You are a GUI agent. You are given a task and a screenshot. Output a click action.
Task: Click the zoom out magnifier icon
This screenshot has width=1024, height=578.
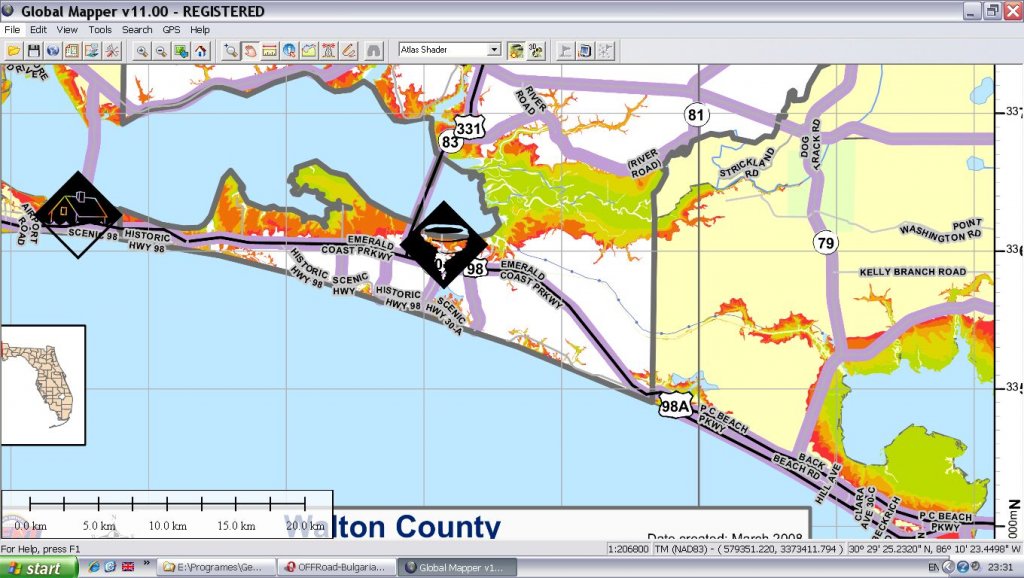(161, 50)
